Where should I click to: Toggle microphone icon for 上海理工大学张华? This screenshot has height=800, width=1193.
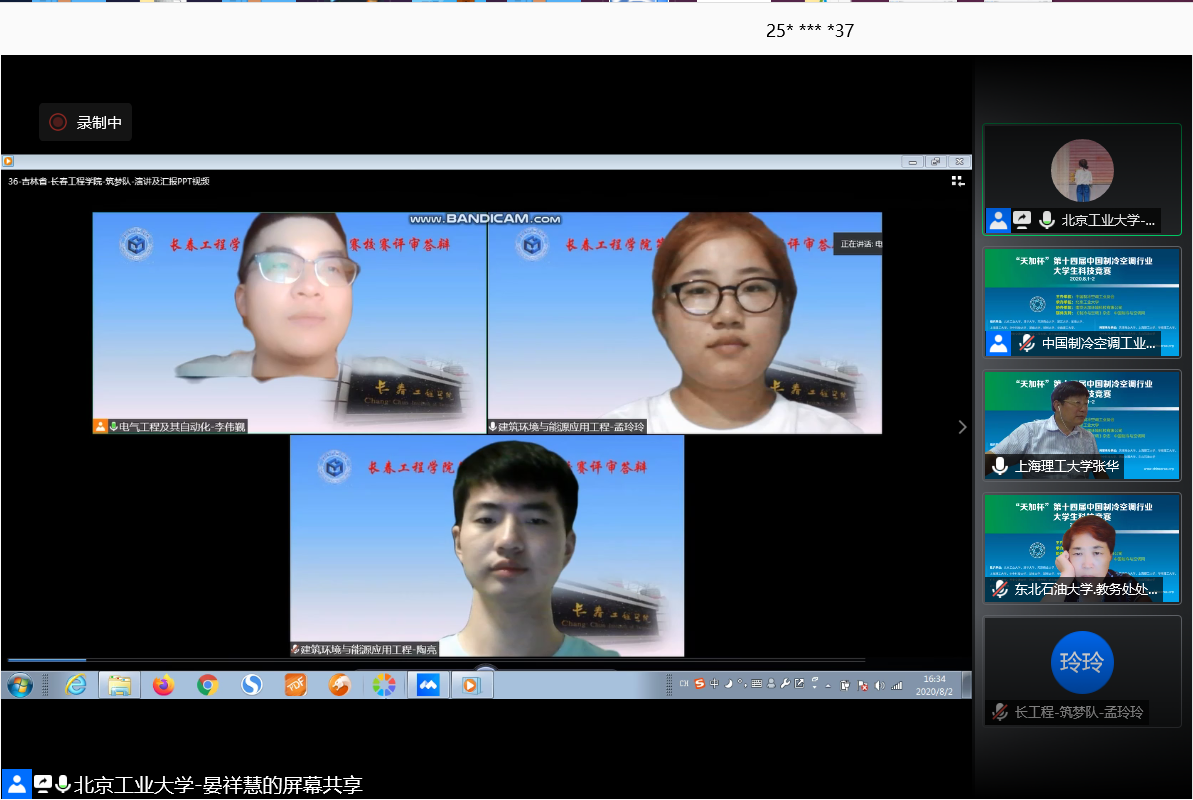999,466
